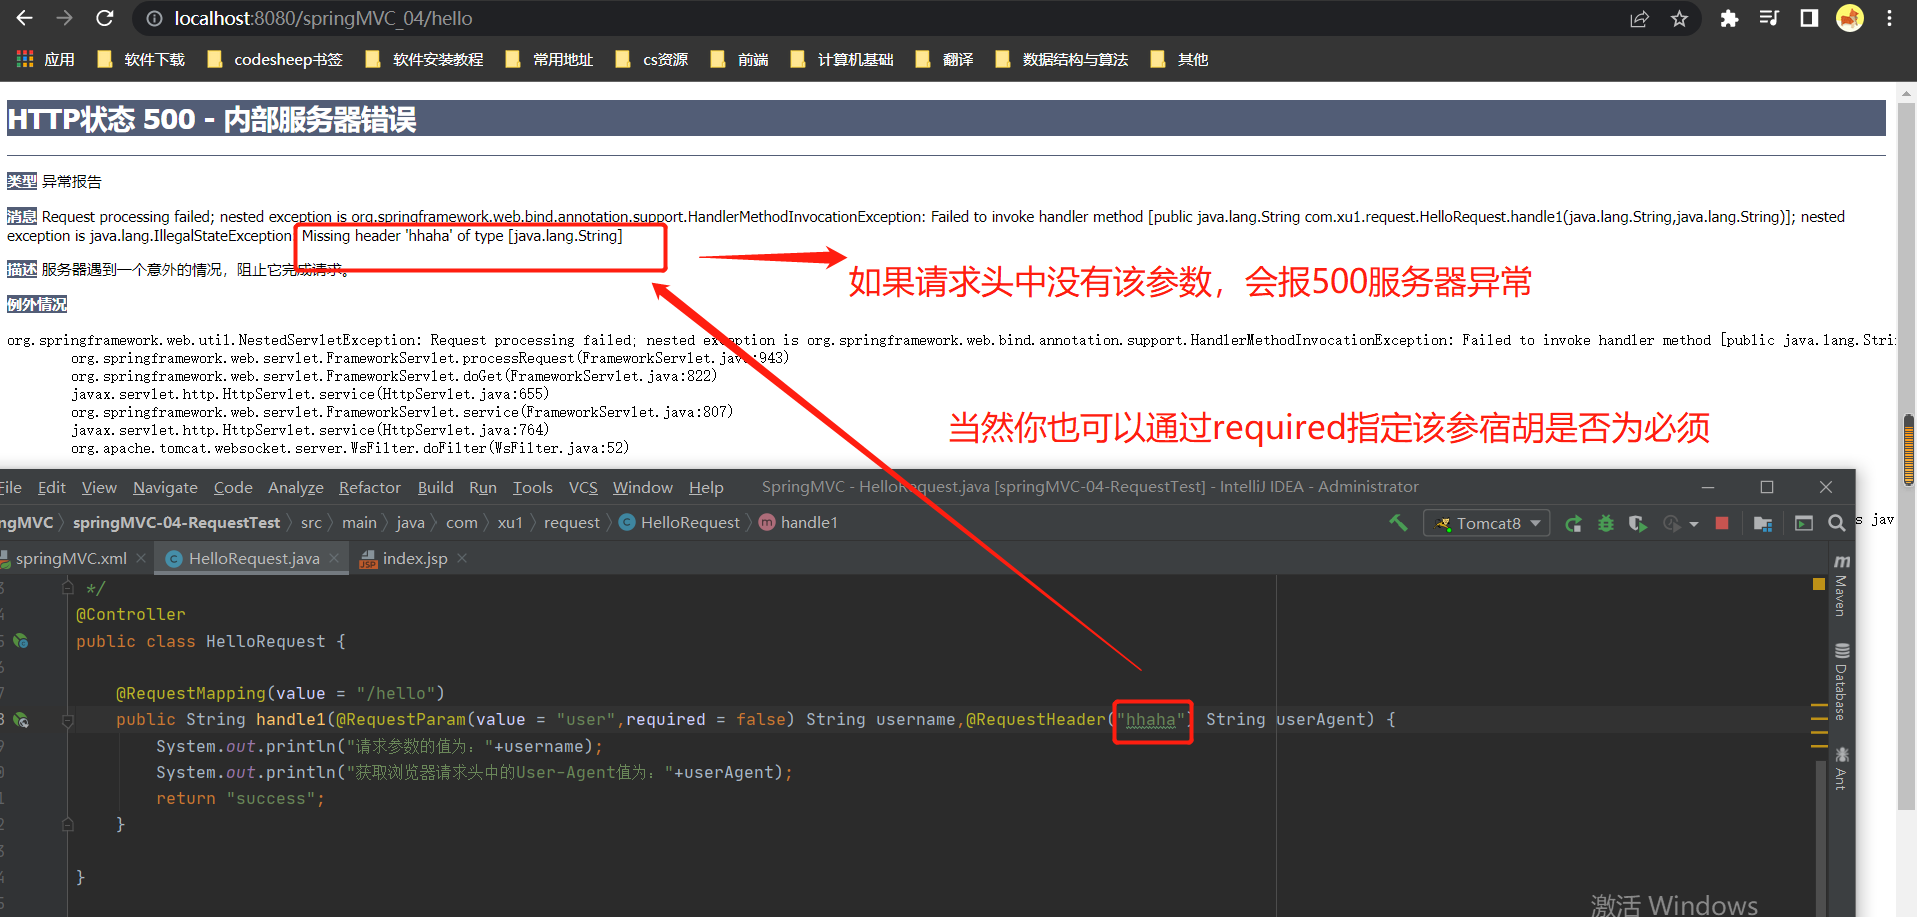
Task: Open the 软件下载 bookmark folder
Action: tap(141, 59)
